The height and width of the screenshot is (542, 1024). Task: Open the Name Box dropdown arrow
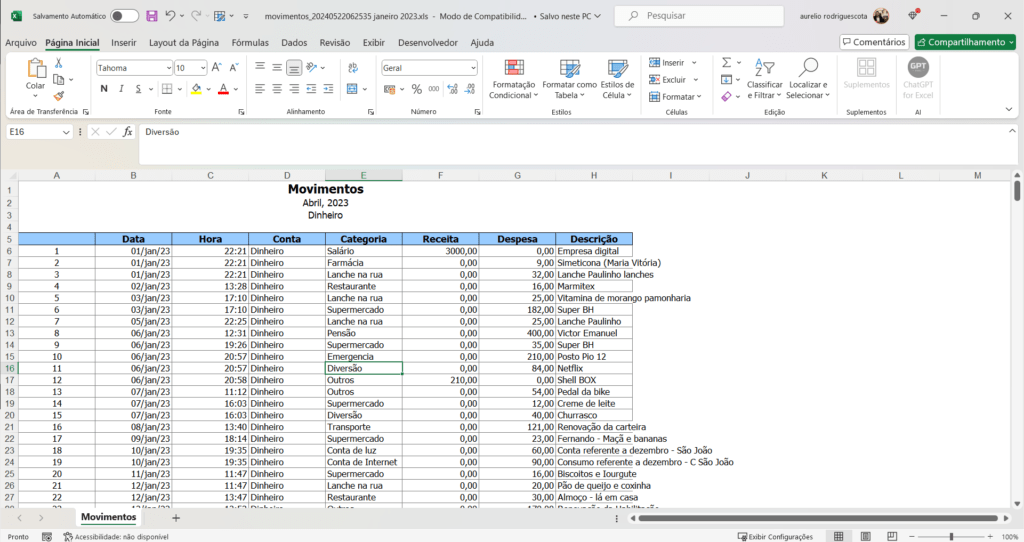66,132
